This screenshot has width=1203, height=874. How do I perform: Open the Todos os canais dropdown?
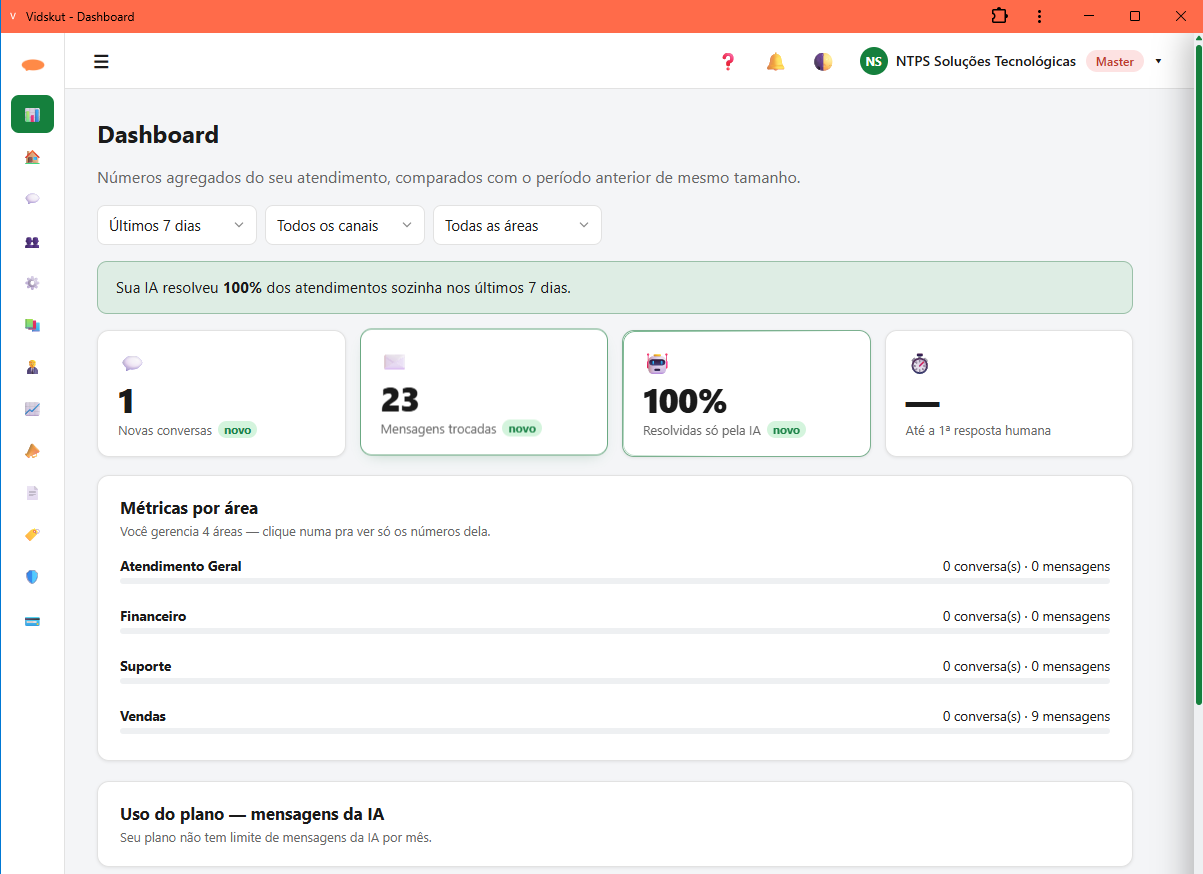pyautogui.click(x=345, y=225)
